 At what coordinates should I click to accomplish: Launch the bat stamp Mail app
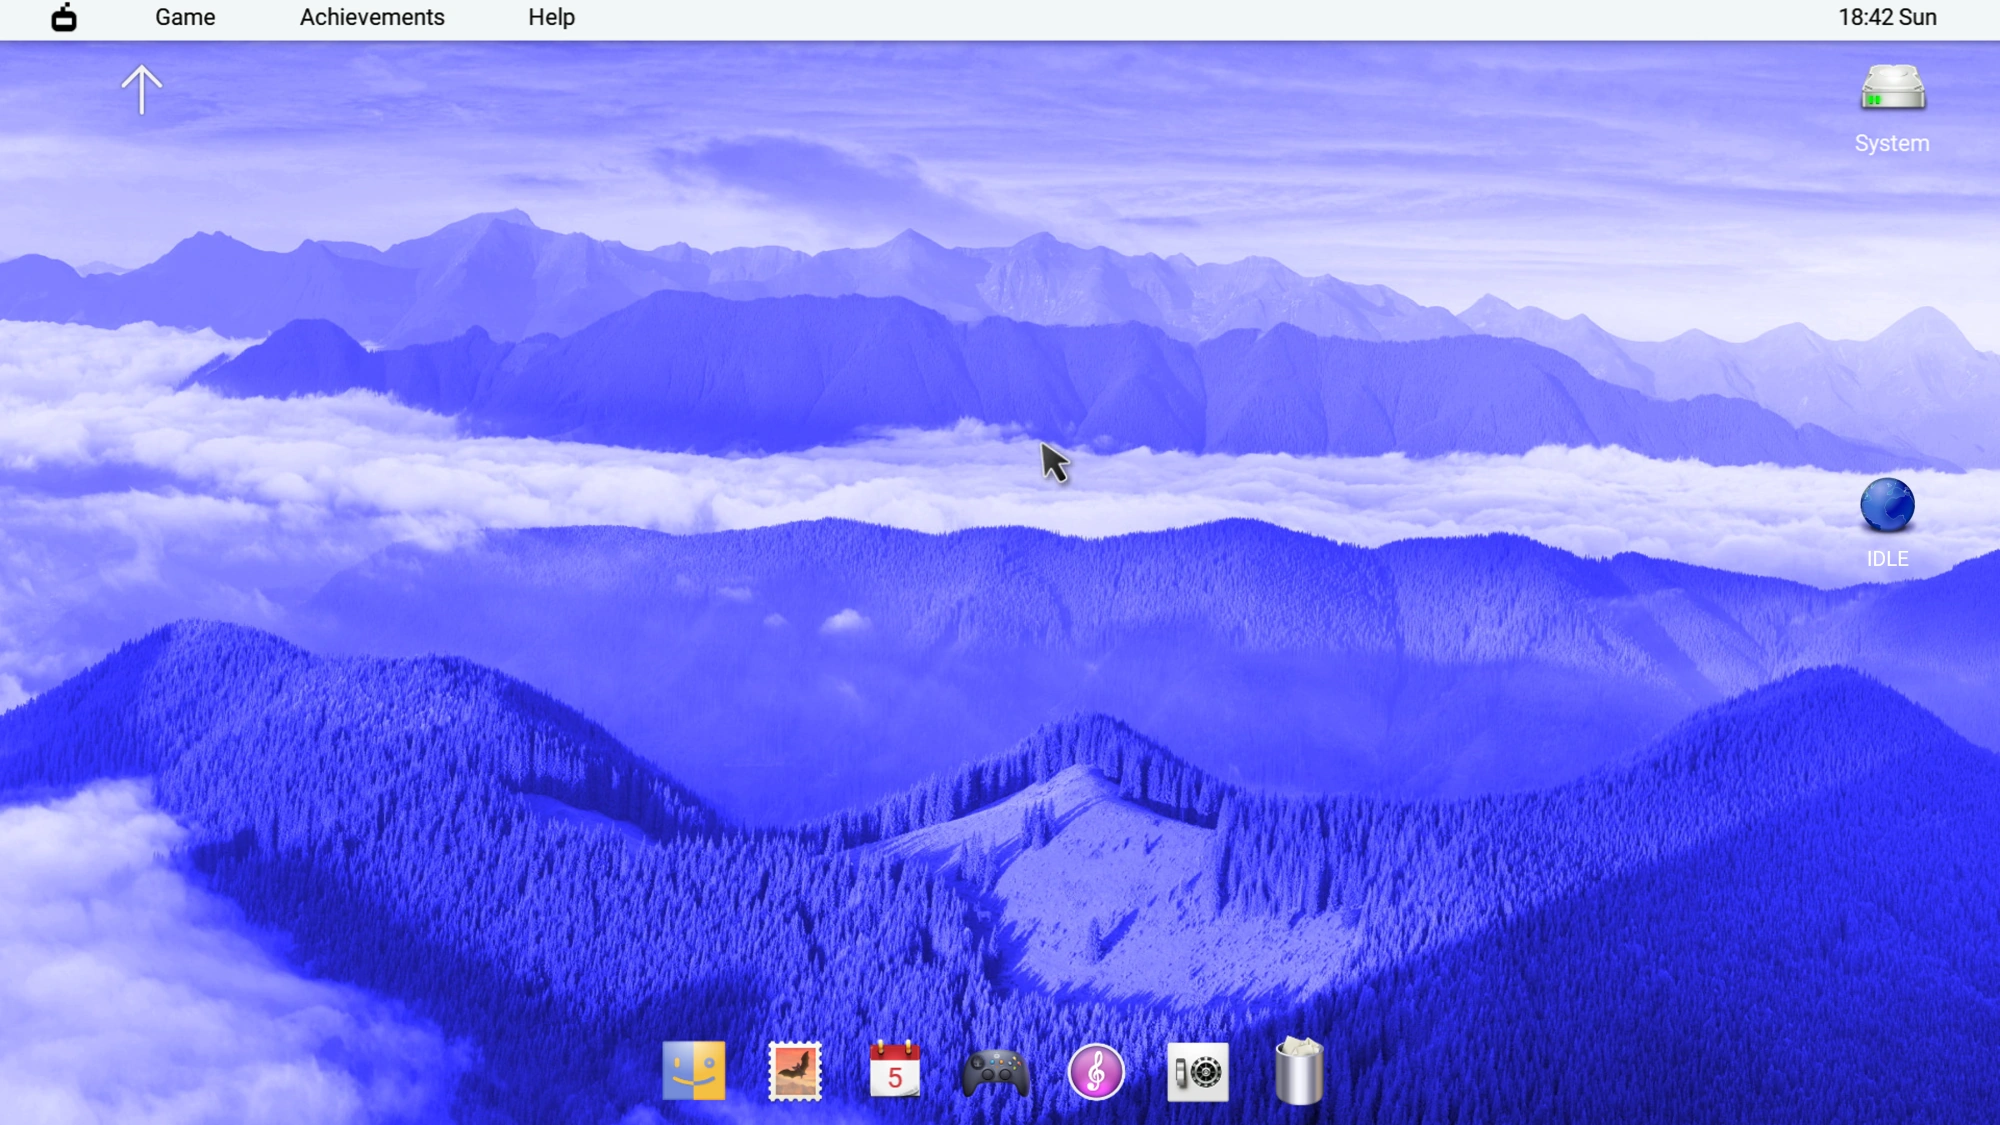point(795,1071)
